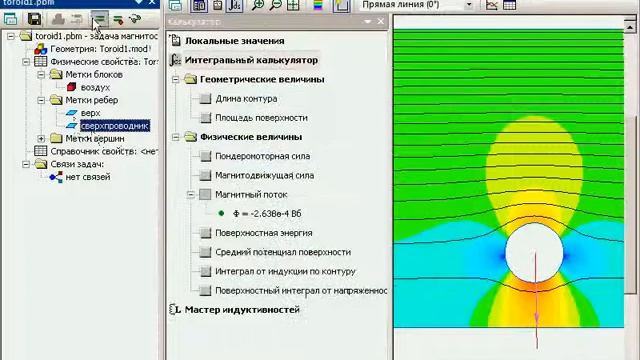
Task: Open the table view icon
Action: point(509,5)
